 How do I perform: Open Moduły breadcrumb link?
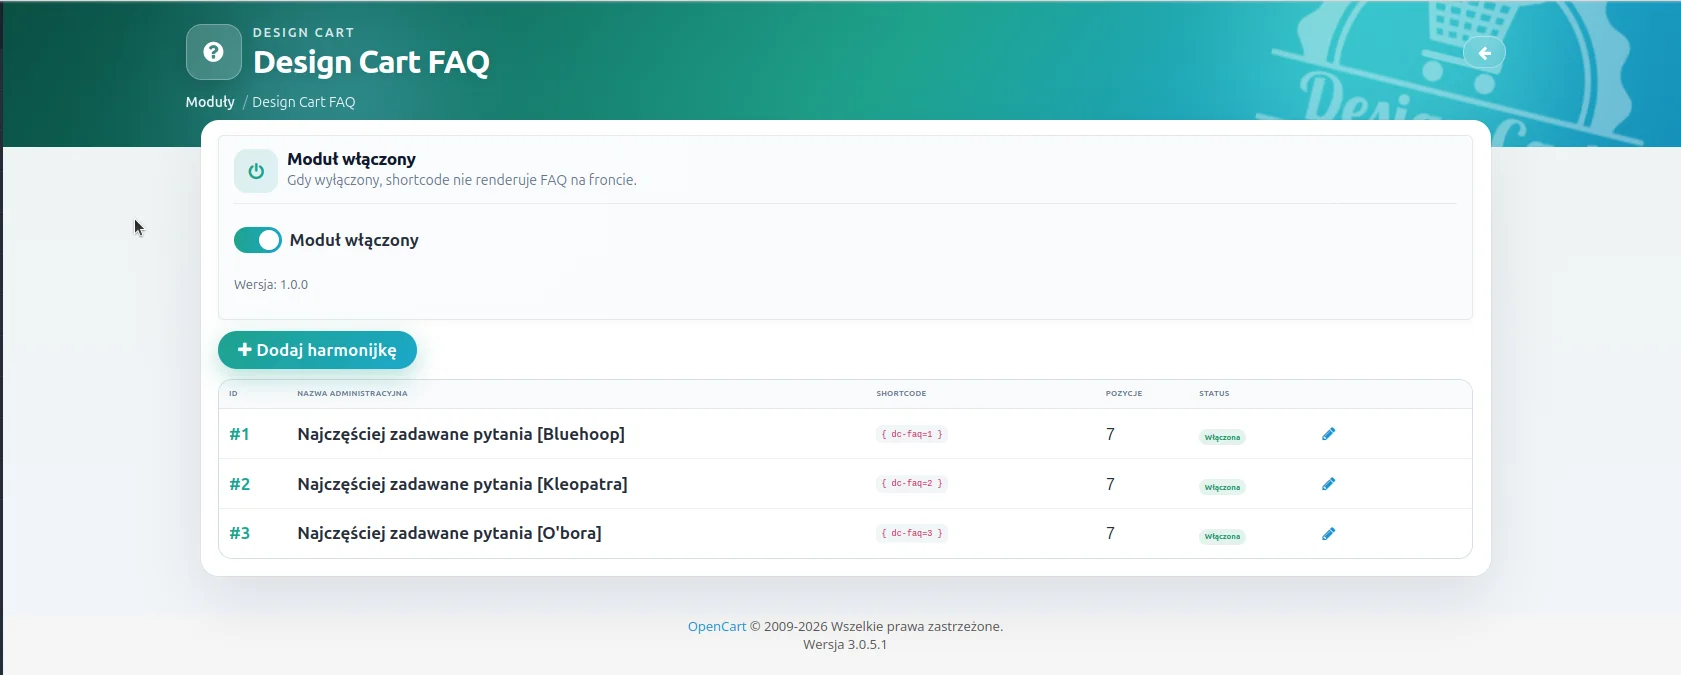tap(210, 102)
